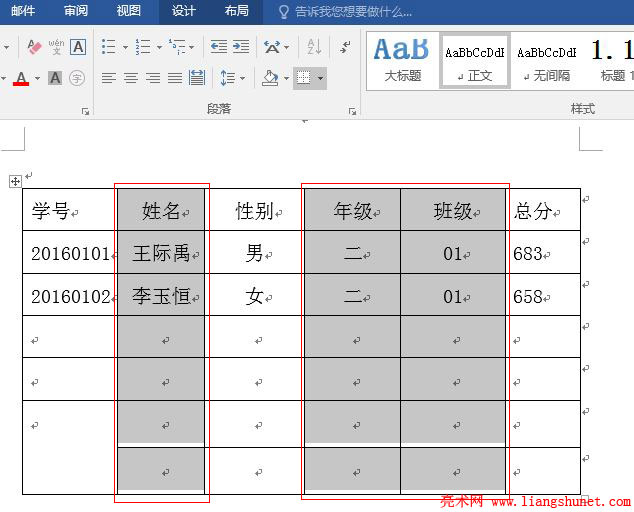
Task: Align text left
Action: (x=108, y=78)
